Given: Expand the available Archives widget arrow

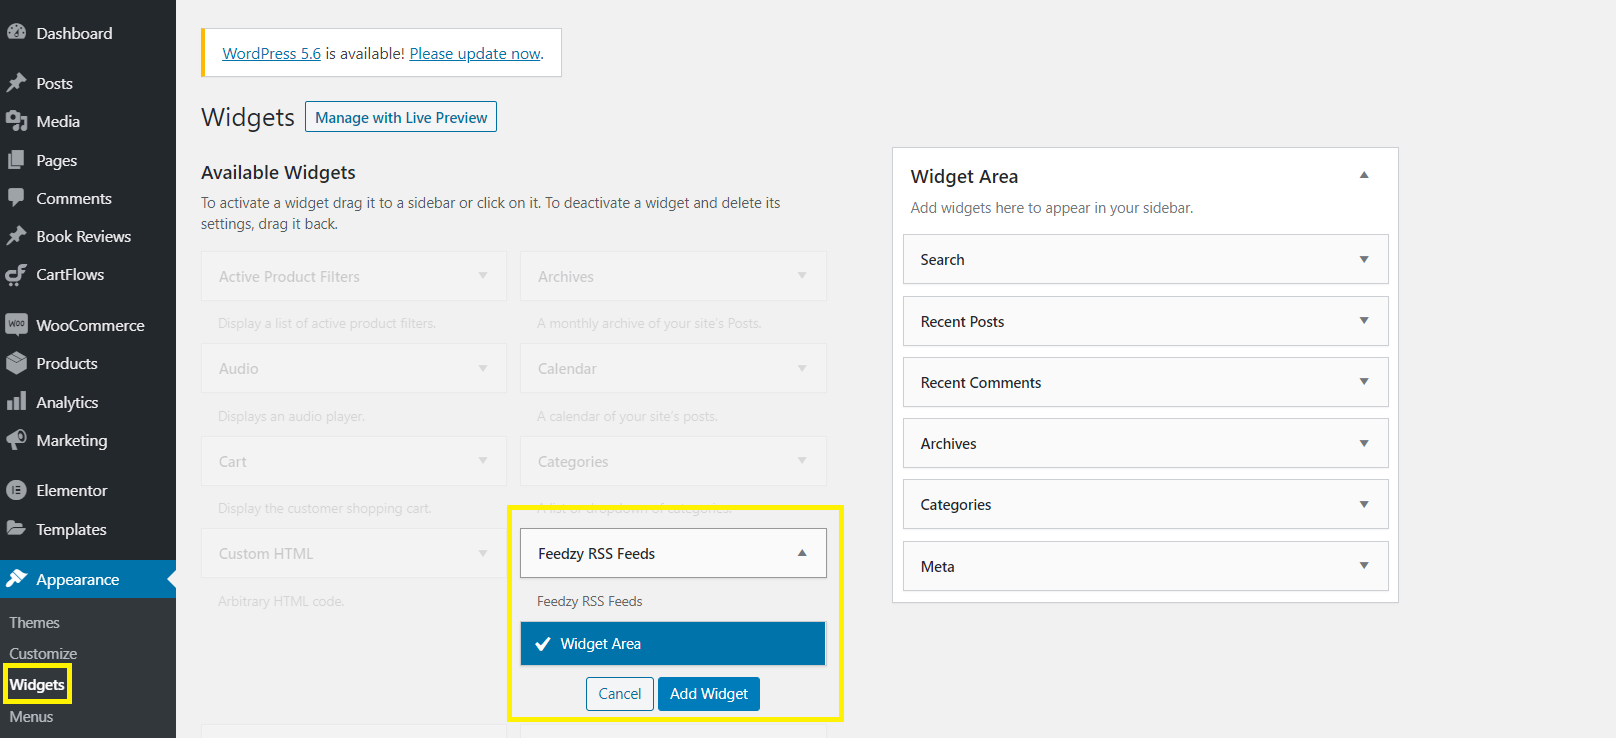Looking at the screenshot, I should (x=802, y=276).
